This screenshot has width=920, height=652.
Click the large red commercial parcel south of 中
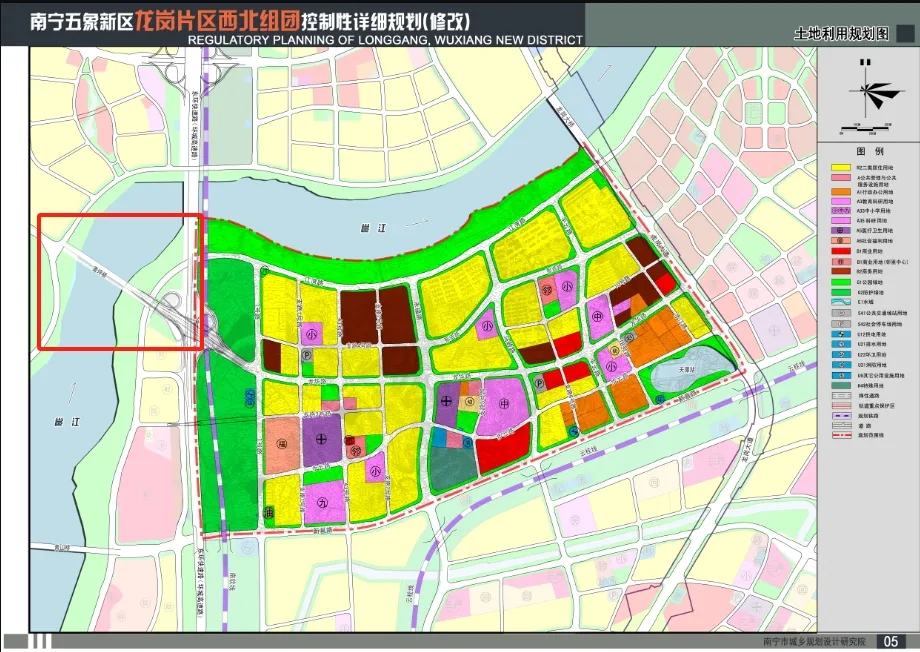click(x=503, y=447)
